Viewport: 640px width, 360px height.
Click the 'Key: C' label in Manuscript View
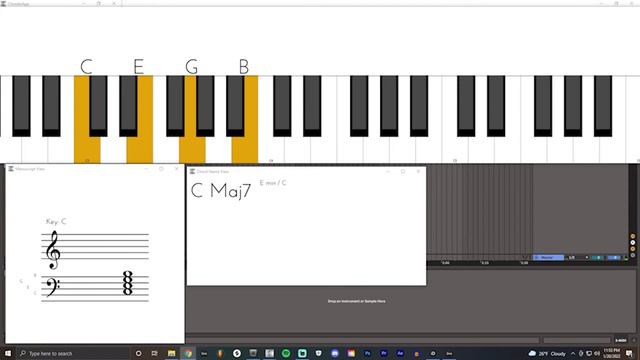[56, 222]
